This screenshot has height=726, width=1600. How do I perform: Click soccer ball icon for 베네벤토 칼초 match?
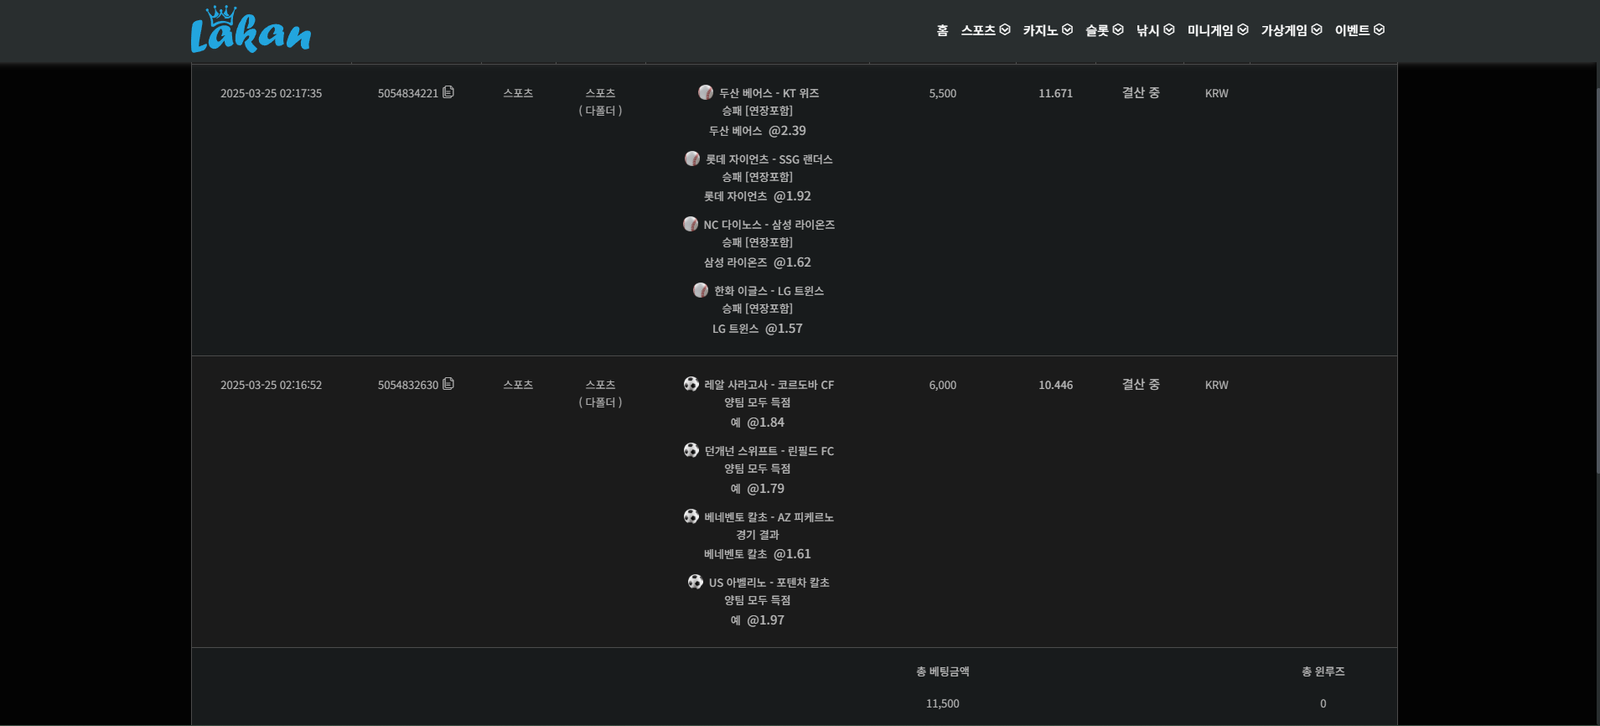tap(691, 516)
